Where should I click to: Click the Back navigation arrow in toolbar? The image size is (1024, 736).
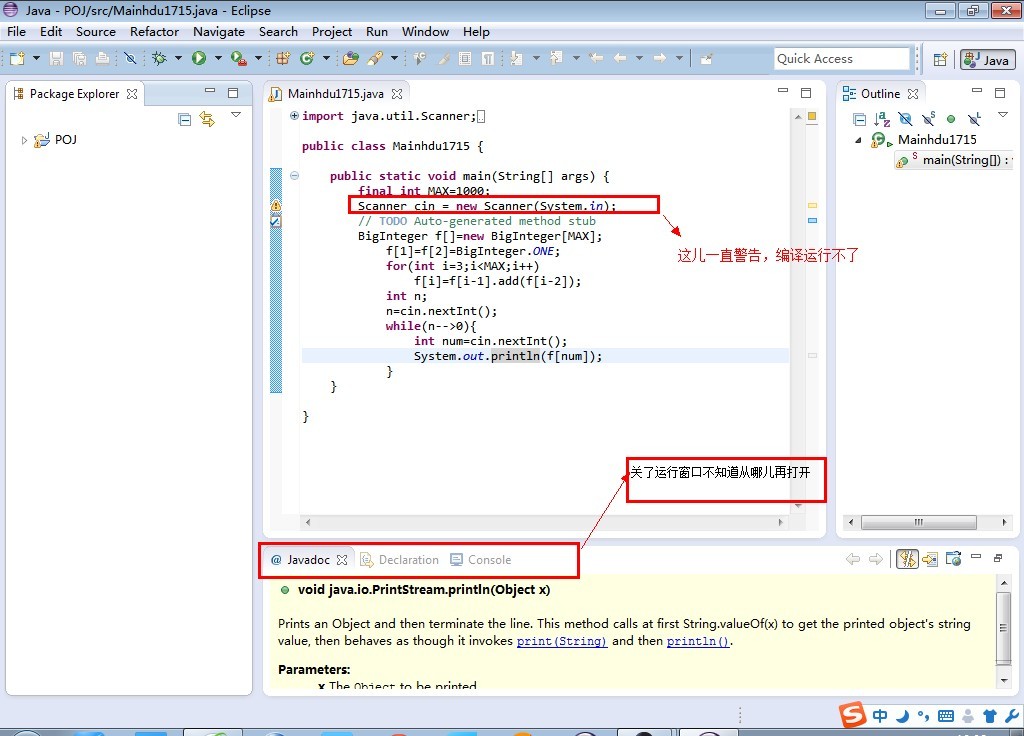[x=620, y=59]
